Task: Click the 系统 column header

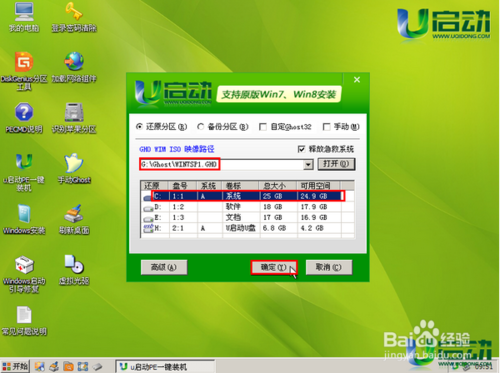Action: 210,186
